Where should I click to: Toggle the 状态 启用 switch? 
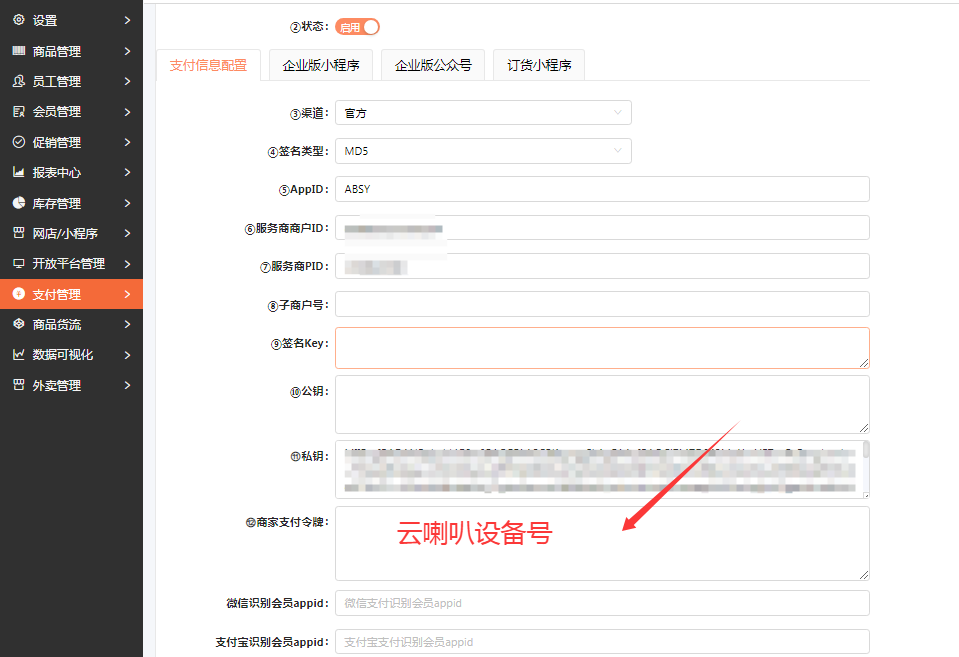tap(357, 27)
